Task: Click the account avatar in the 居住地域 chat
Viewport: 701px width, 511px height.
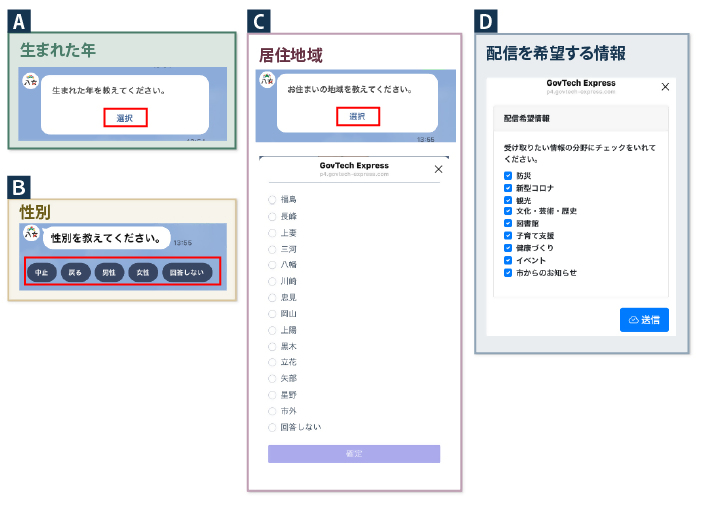Action: click(x=267, y=80)
